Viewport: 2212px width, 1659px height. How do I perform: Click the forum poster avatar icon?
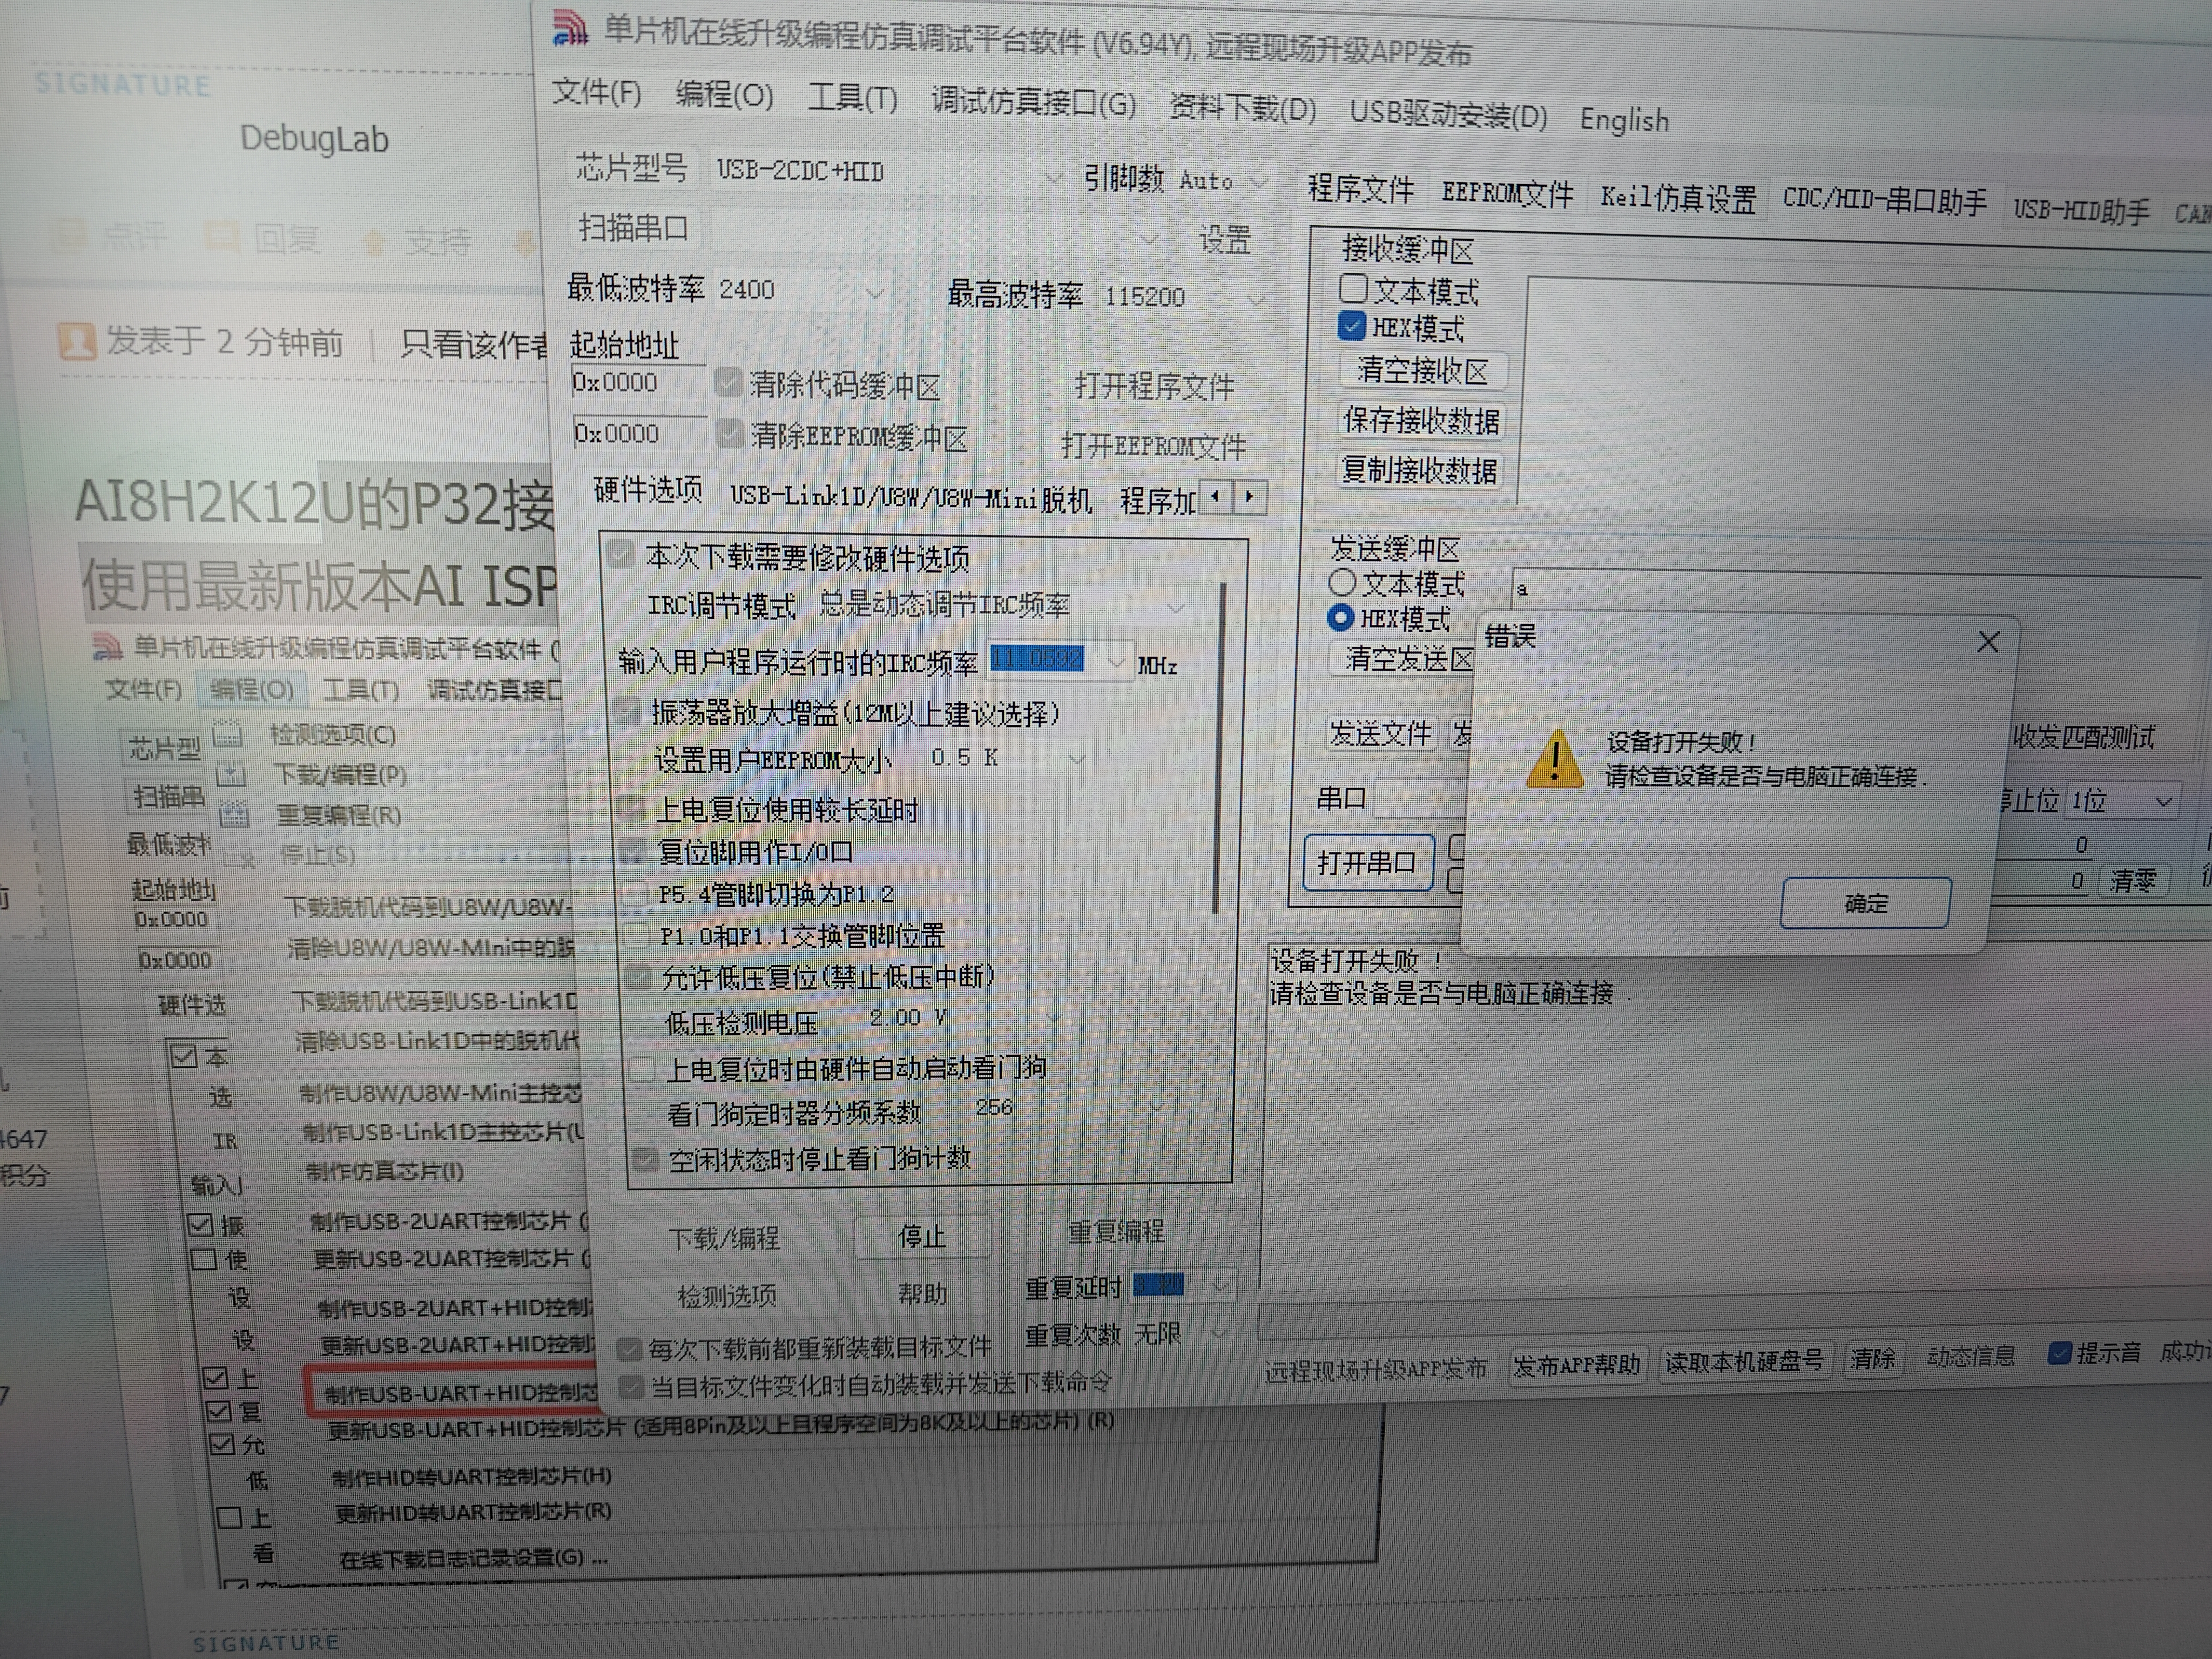click(77, 341)
